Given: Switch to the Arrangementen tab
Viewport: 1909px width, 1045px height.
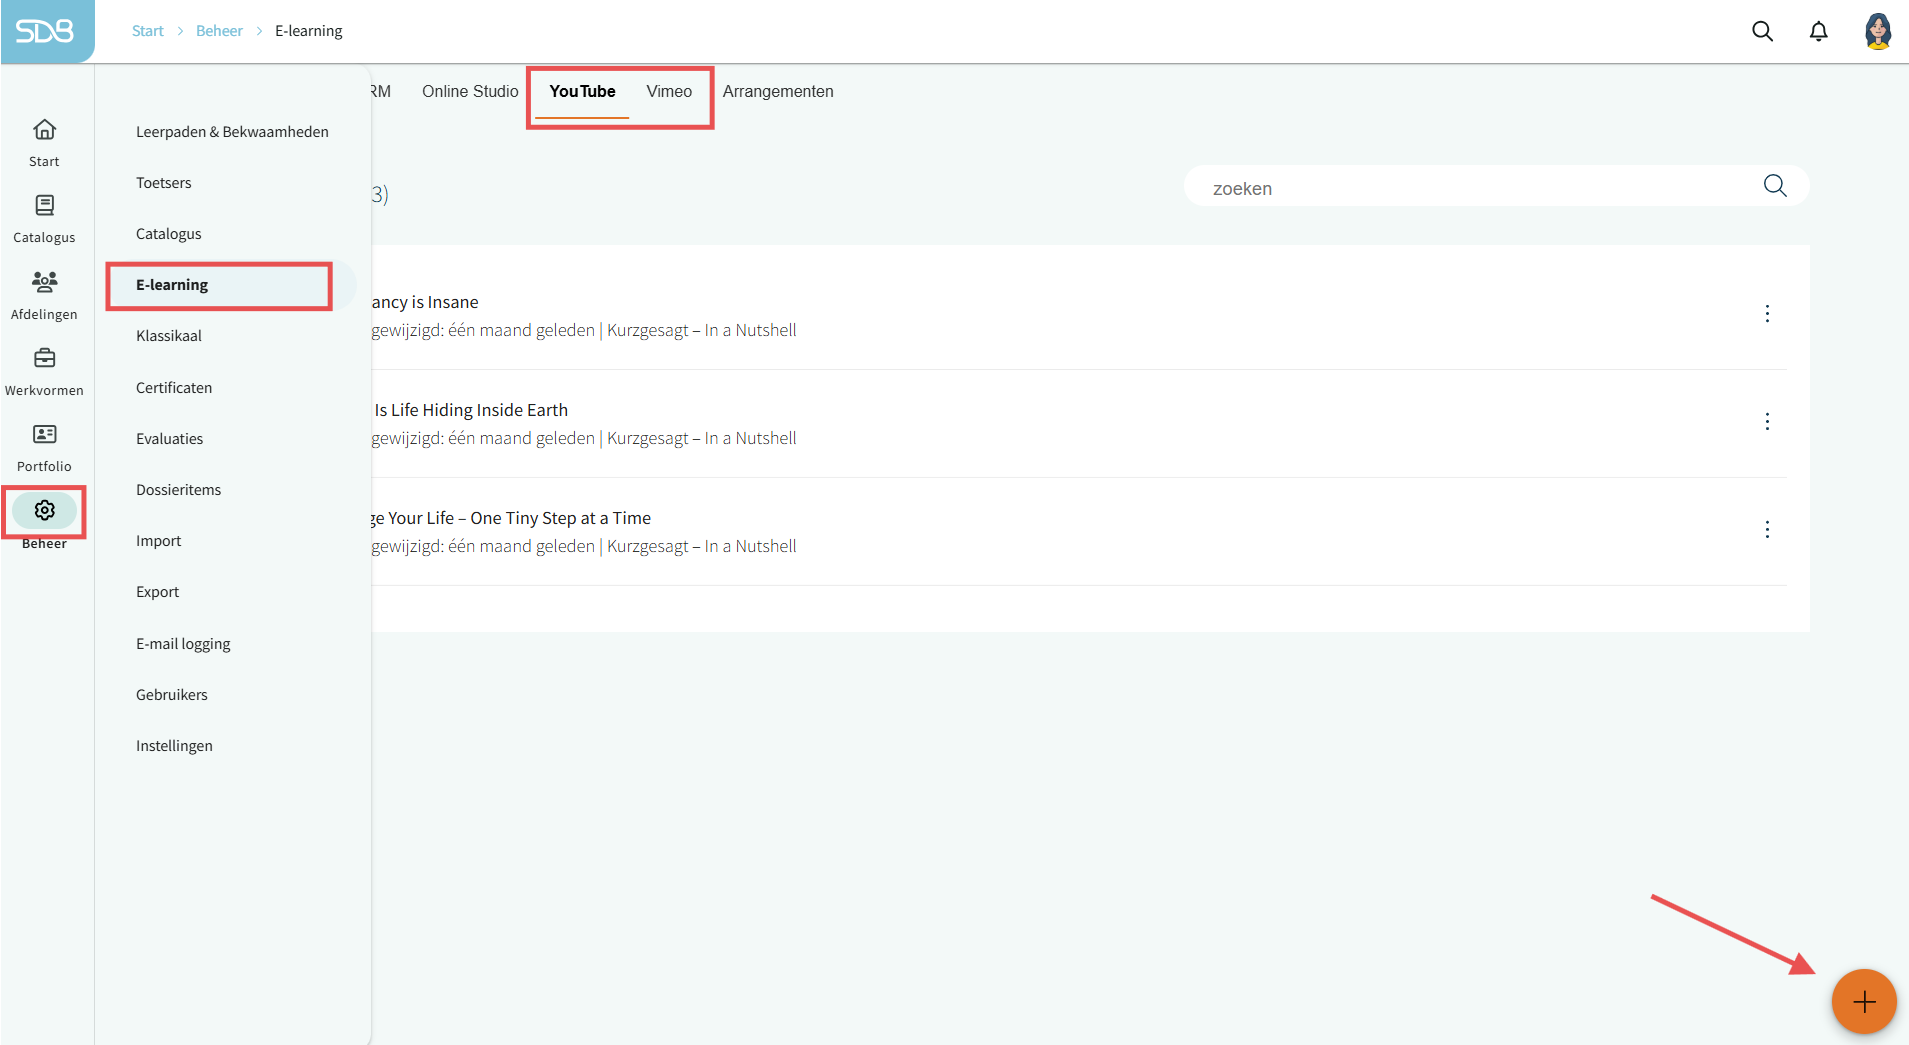Looking at the screenshot, I should (x=777, y=92).
